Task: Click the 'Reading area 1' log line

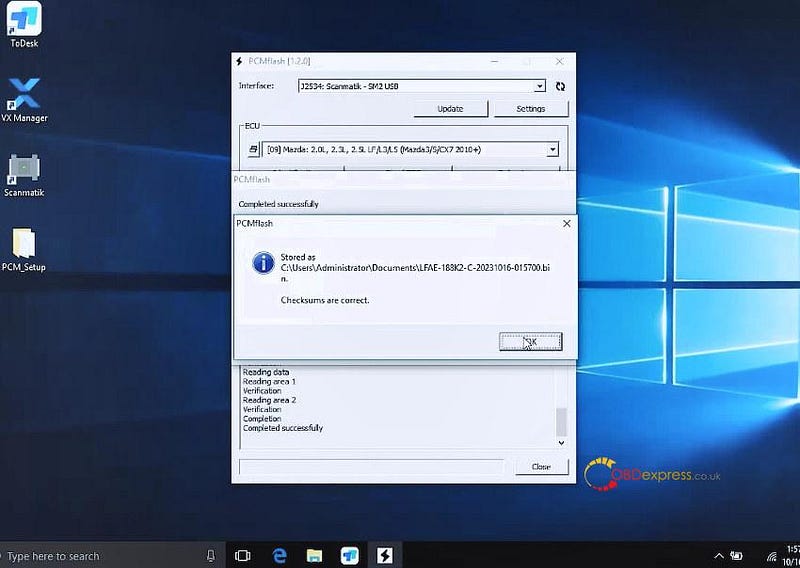Action: click(269, 381)
